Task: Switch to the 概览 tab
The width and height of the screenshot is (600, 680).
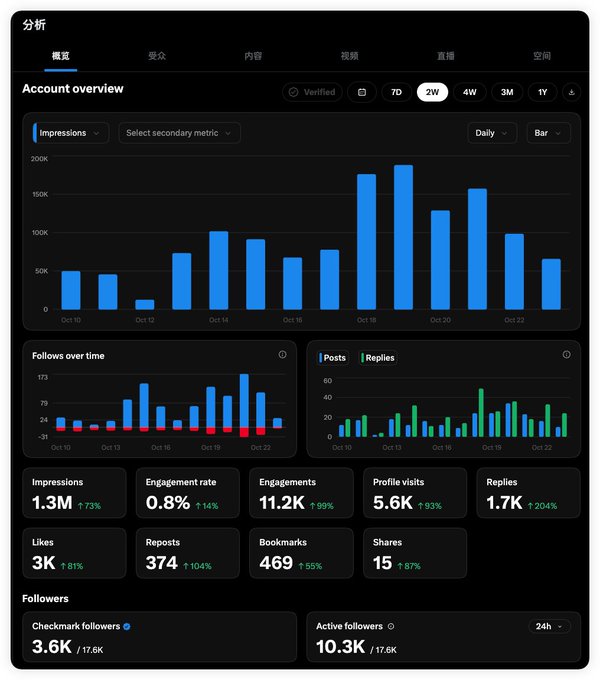Action: (x=61, y=56)
